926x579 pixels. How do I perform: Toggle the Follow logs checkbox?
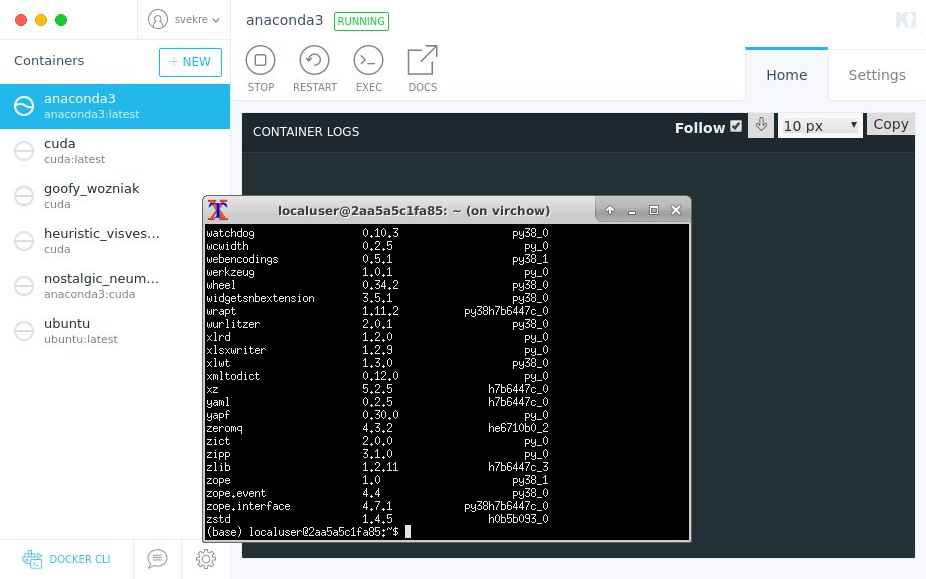[x=736, y=126]
